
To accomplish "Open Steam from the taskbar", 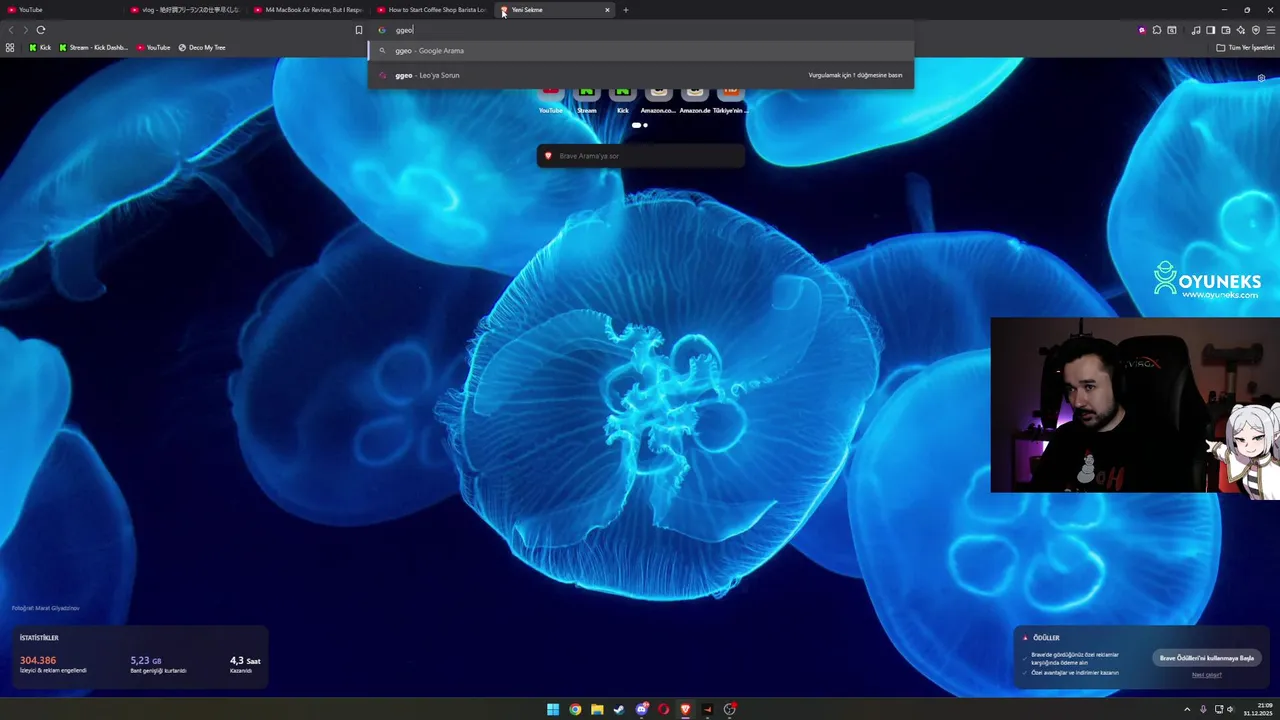I will click(x=619, y=710).
